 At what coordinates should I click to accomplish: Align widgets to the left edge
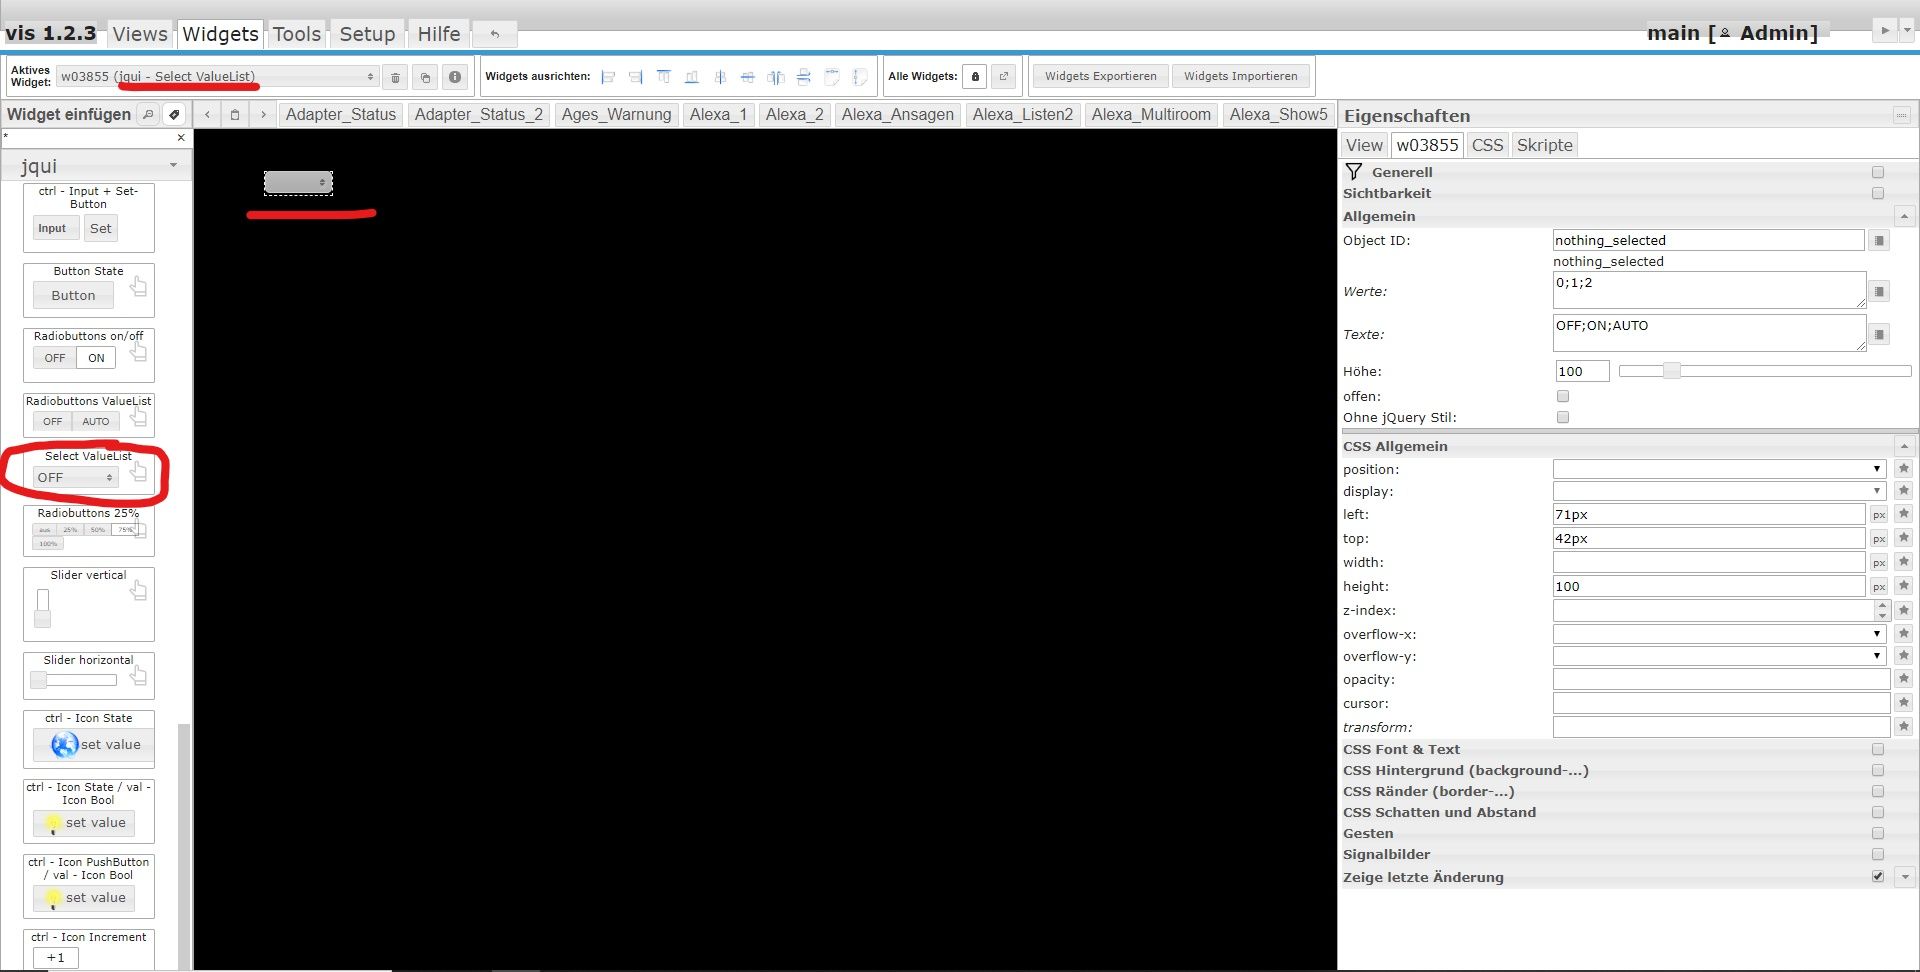[608, 77]
